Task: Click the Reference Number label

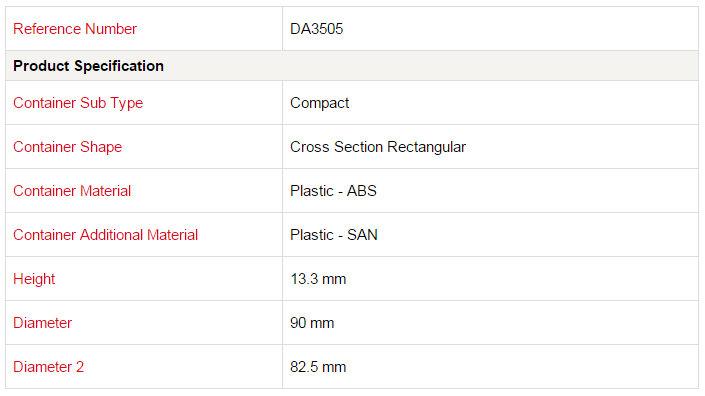Action: [75, 29]
